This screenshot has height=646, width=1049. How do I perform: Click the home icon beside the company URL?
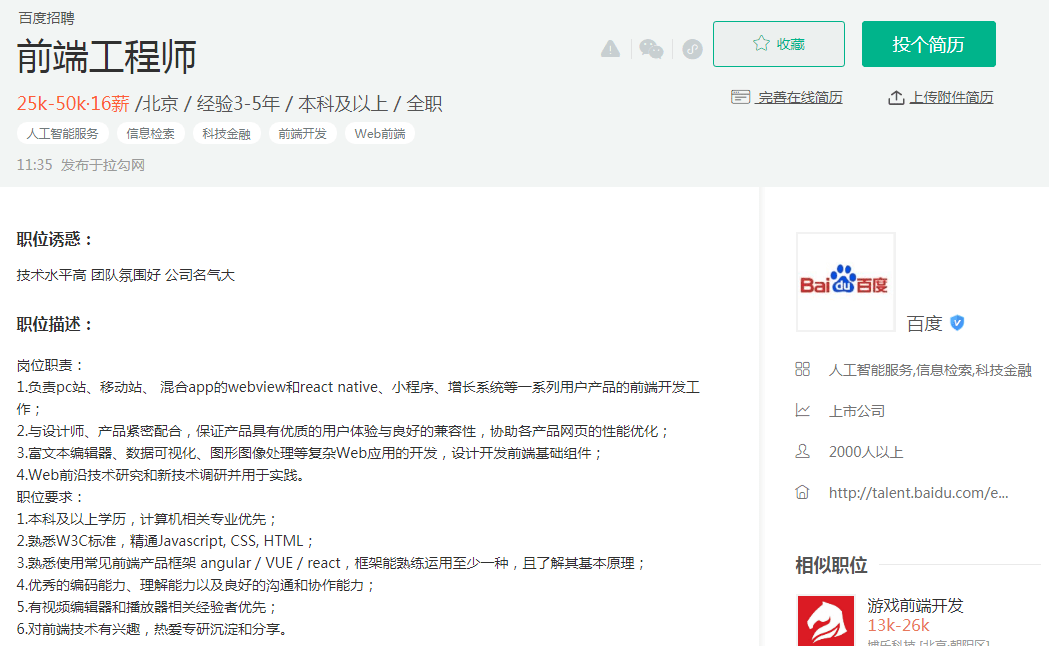point(802,492)
